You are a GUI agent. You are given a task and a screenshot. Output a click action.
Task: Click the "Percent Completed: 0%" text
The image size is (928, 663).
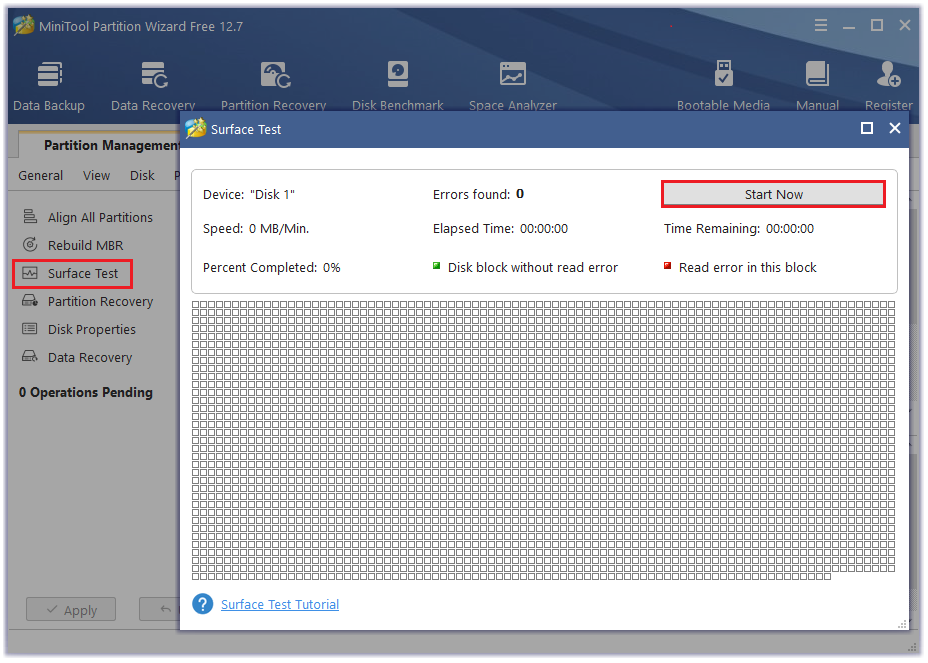(272, 268)
